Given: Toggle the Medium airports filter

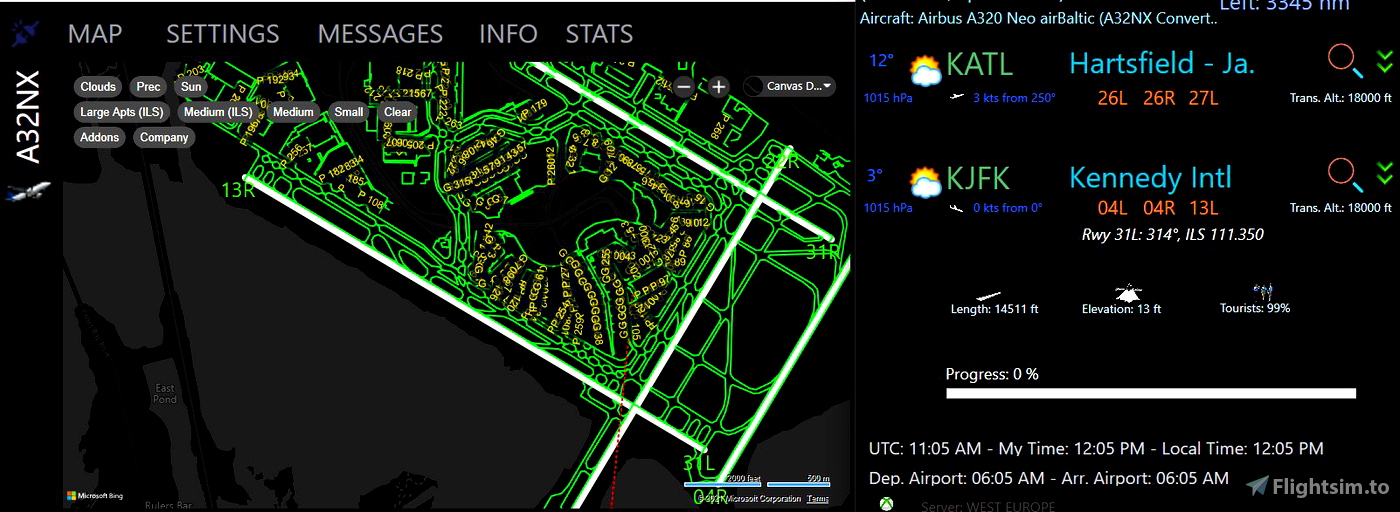Looking at the screenshot, I should [x=293, y=112].
